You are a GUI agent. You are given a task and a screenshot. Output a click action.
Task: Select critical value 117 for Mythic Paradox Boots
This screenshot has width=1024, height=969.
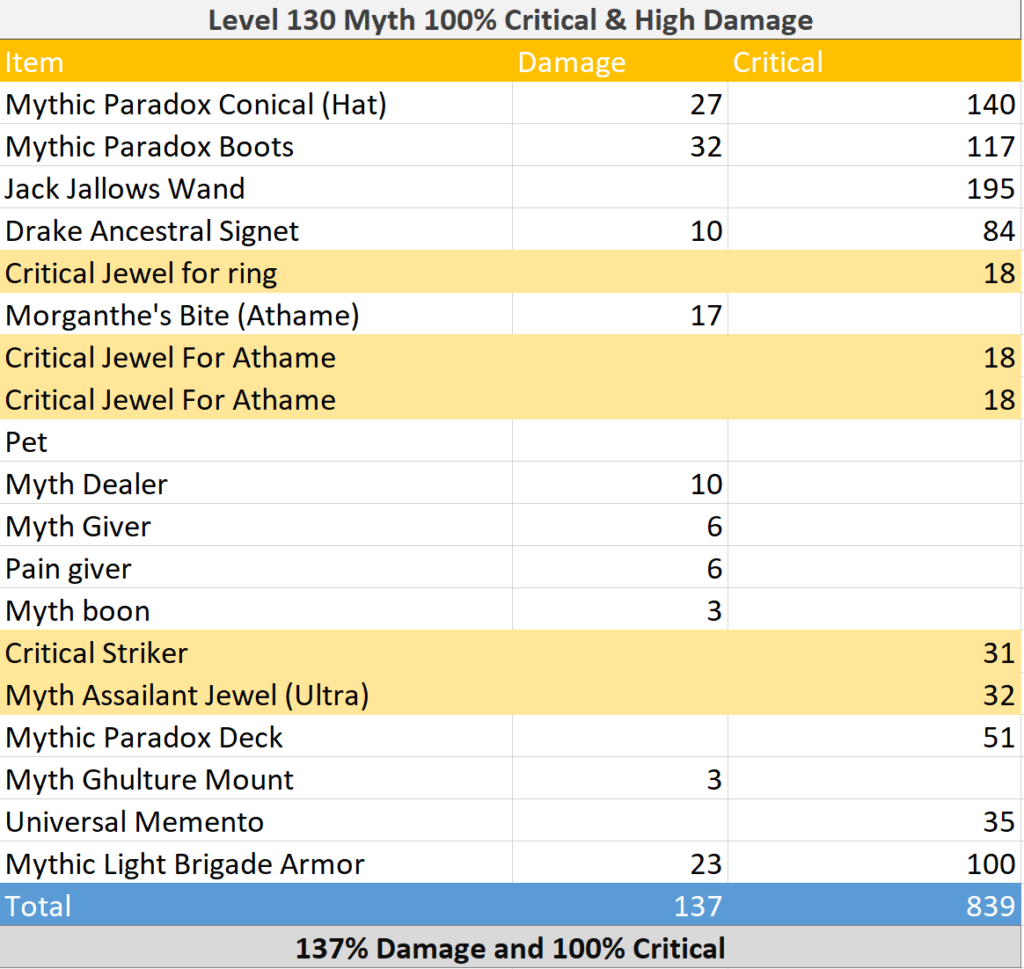pyautogui.click(x=874, y=146)
